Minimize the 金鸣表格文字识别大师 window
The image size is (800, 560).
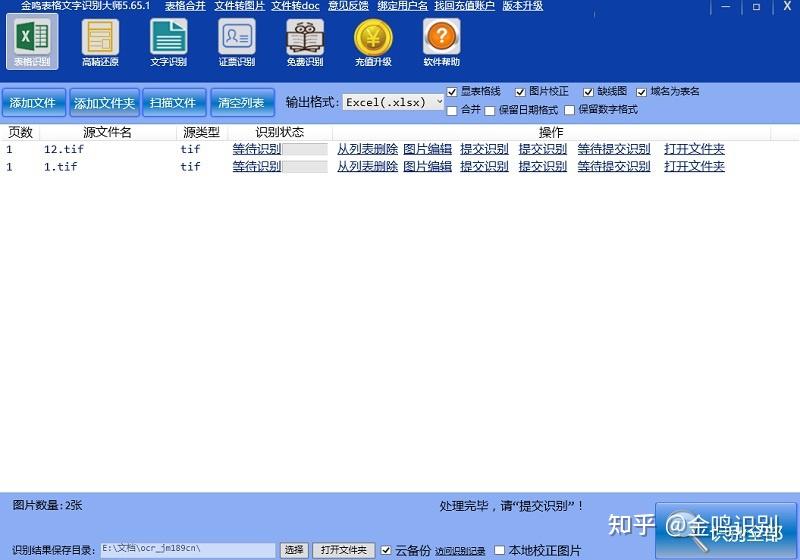point(726,7)
